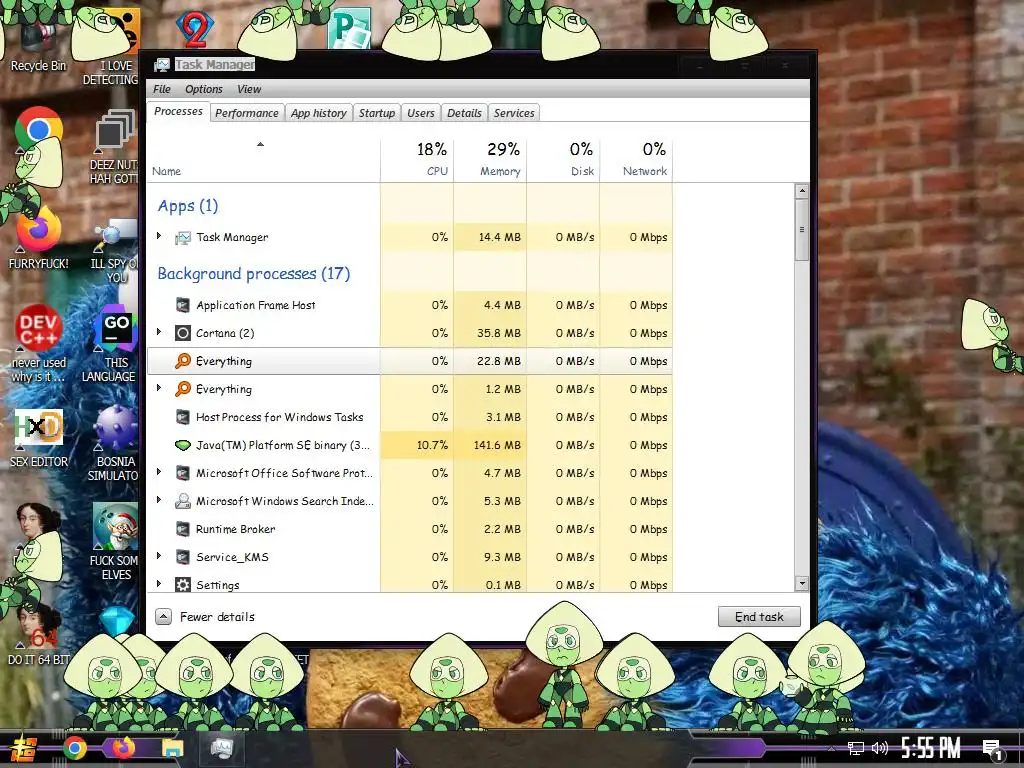Click the Start button on taskbar
Viewport: 1024px width, 768px height.
coord(24,748)
